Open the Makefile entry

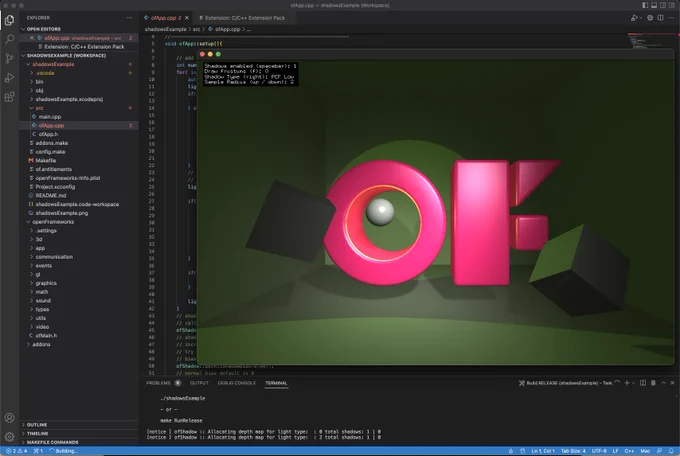(46, 161)
